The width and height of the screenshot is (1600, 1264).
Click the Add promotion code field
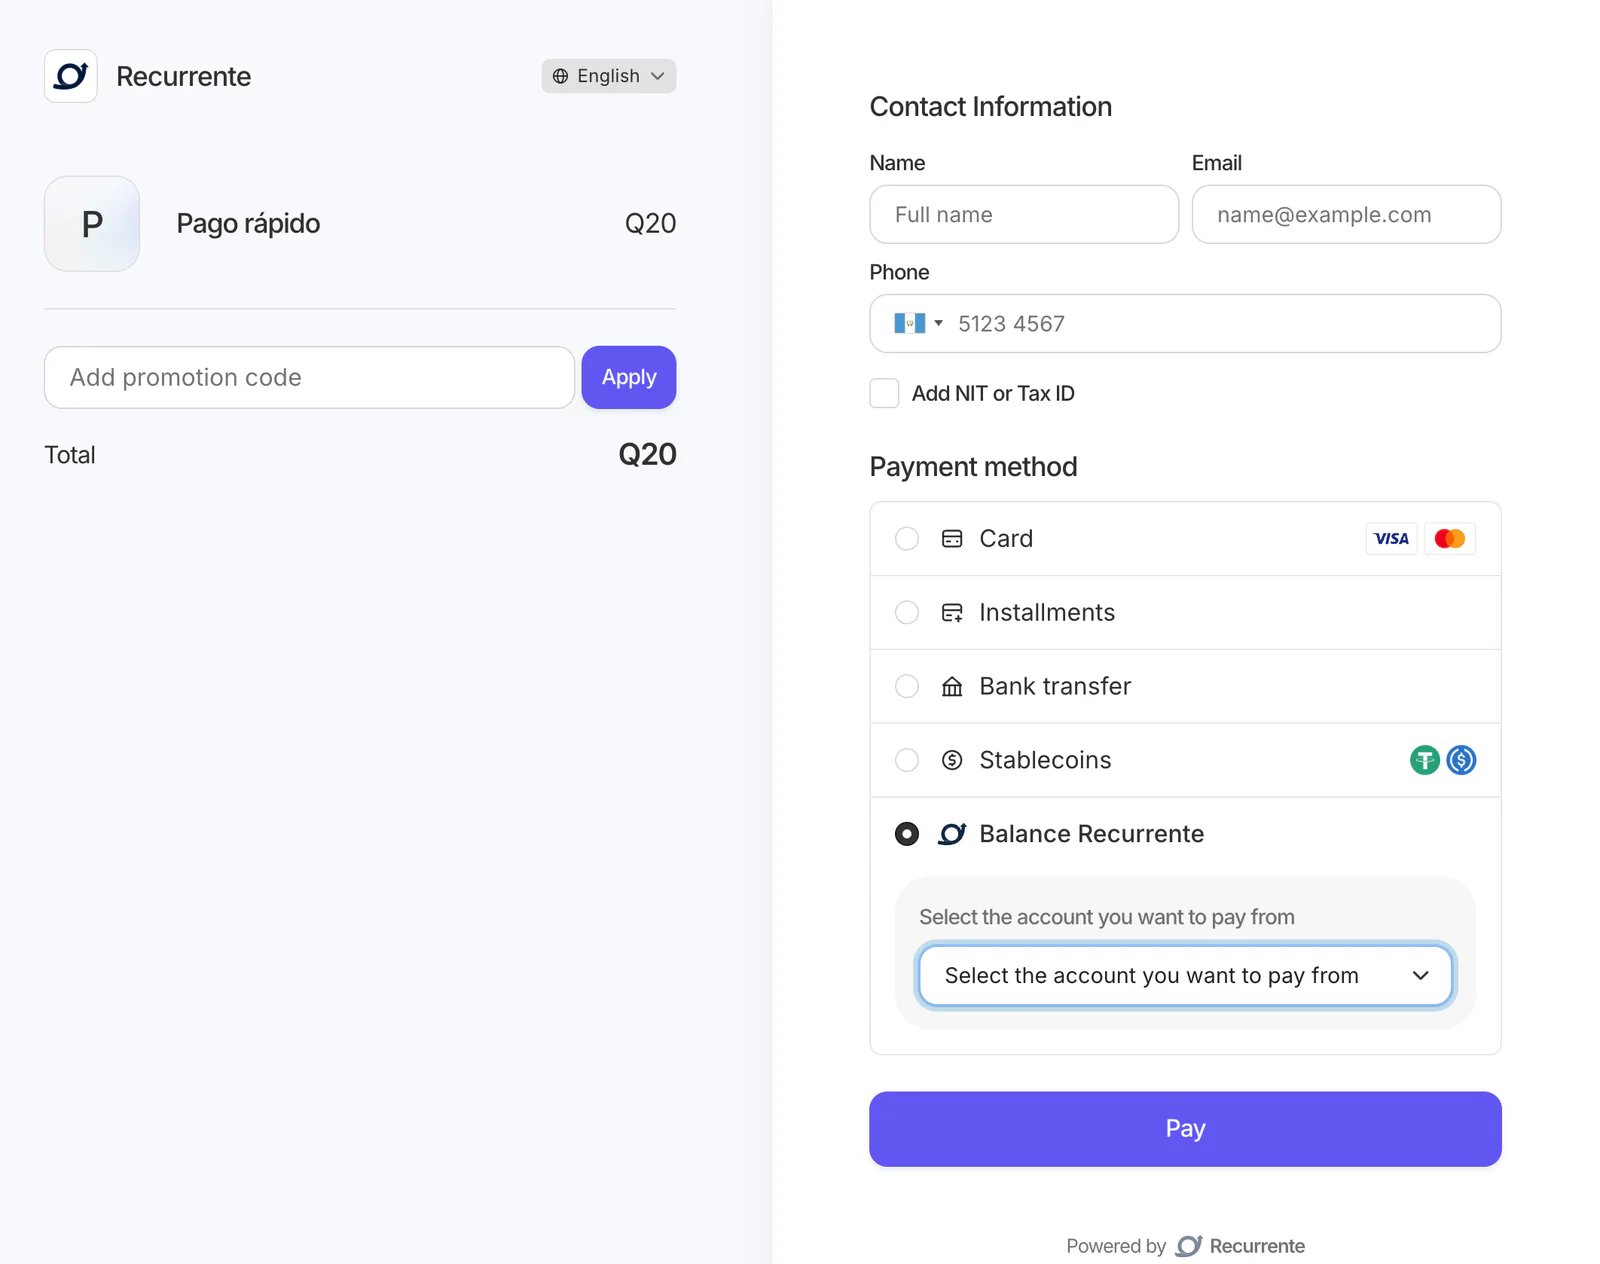tap(309, 377)
